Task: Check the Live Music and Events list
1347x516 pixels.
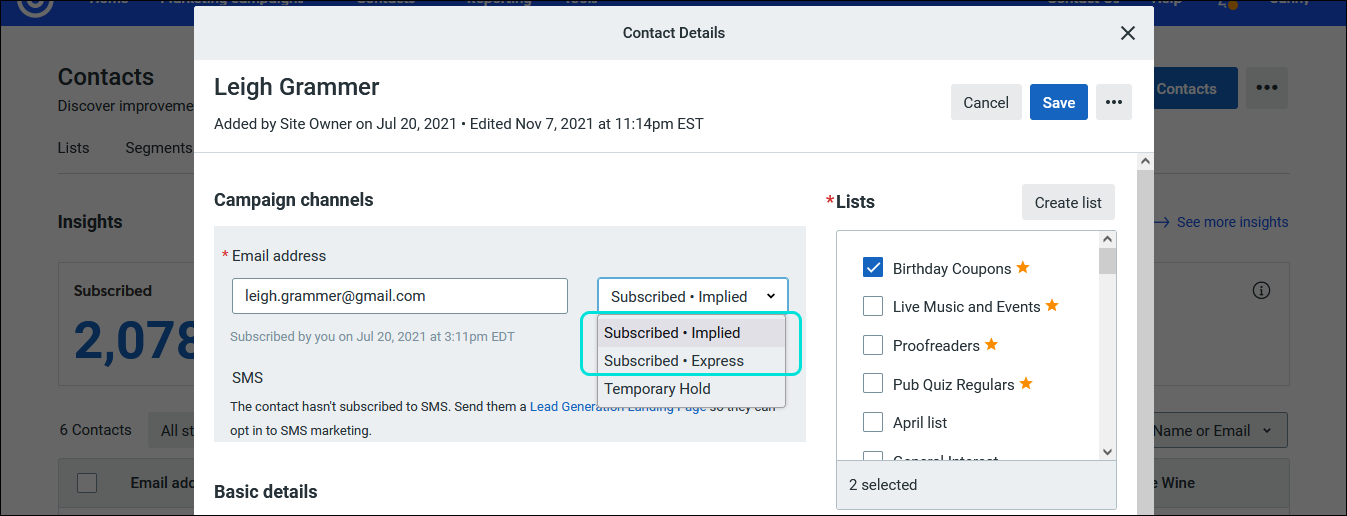Action: click(873, 306)
